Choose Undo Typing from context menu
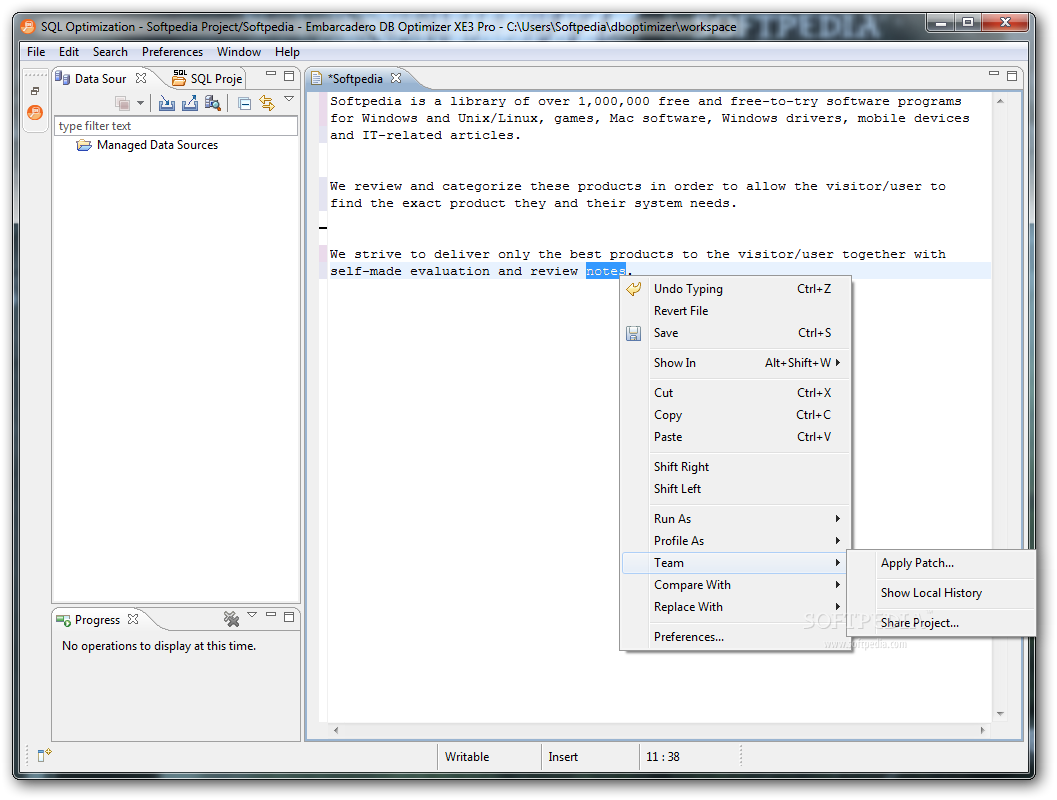 736,289
